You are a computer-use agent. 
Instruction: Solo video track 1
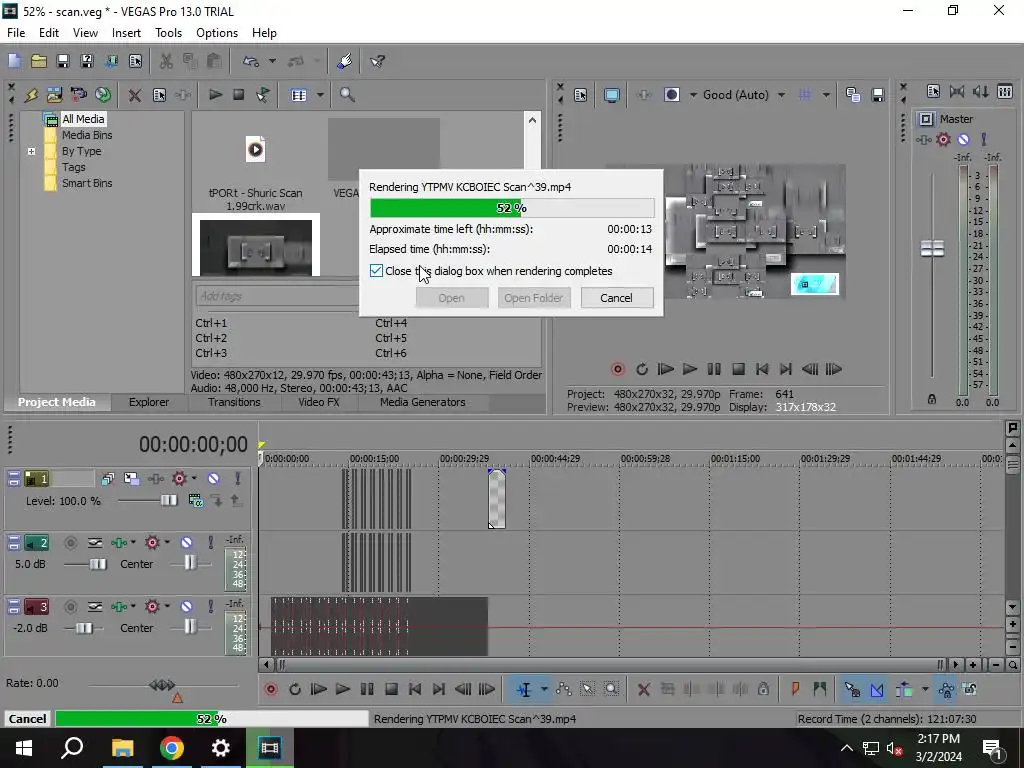point(238,479)
